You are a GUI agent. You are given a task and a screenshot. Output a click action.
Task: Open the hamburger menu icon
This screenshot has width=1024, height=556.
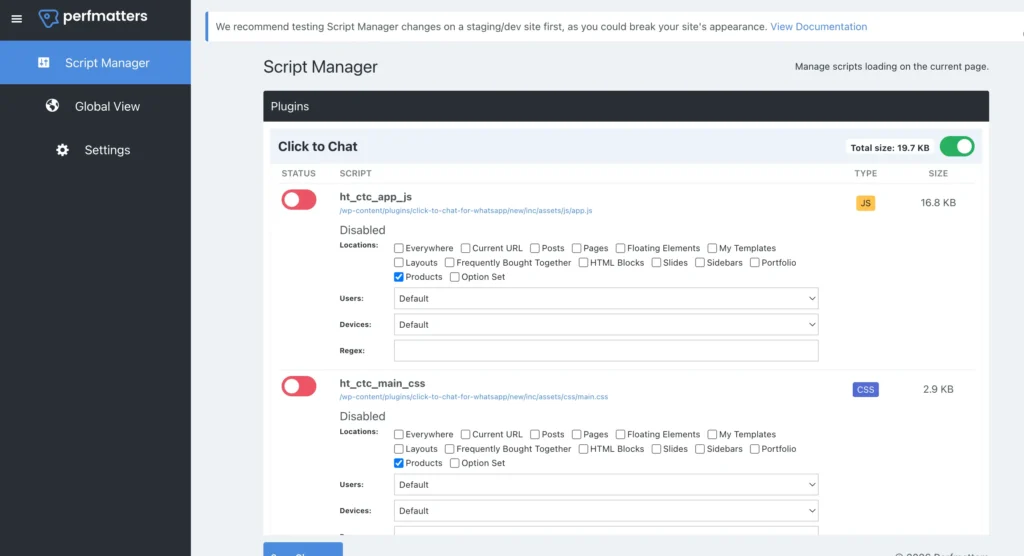[16, 19]
